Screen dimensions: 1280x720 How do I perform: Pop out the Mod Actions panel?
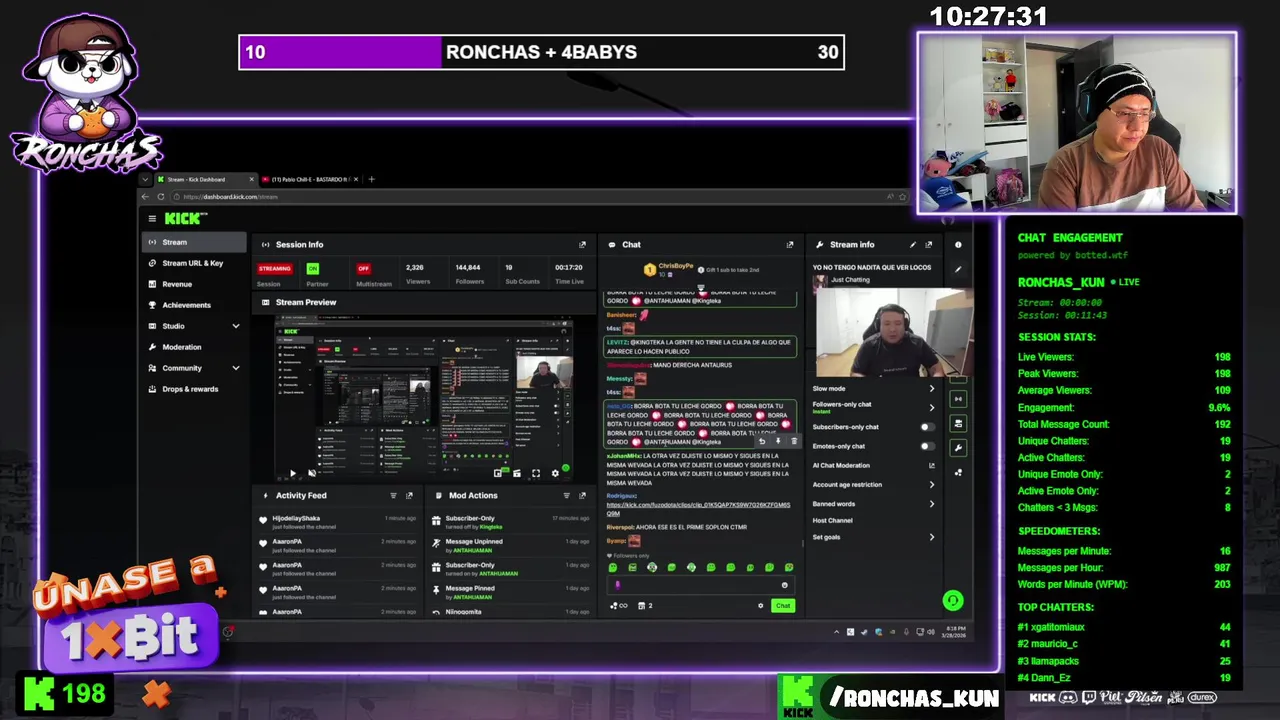click(x=582, y=495)
